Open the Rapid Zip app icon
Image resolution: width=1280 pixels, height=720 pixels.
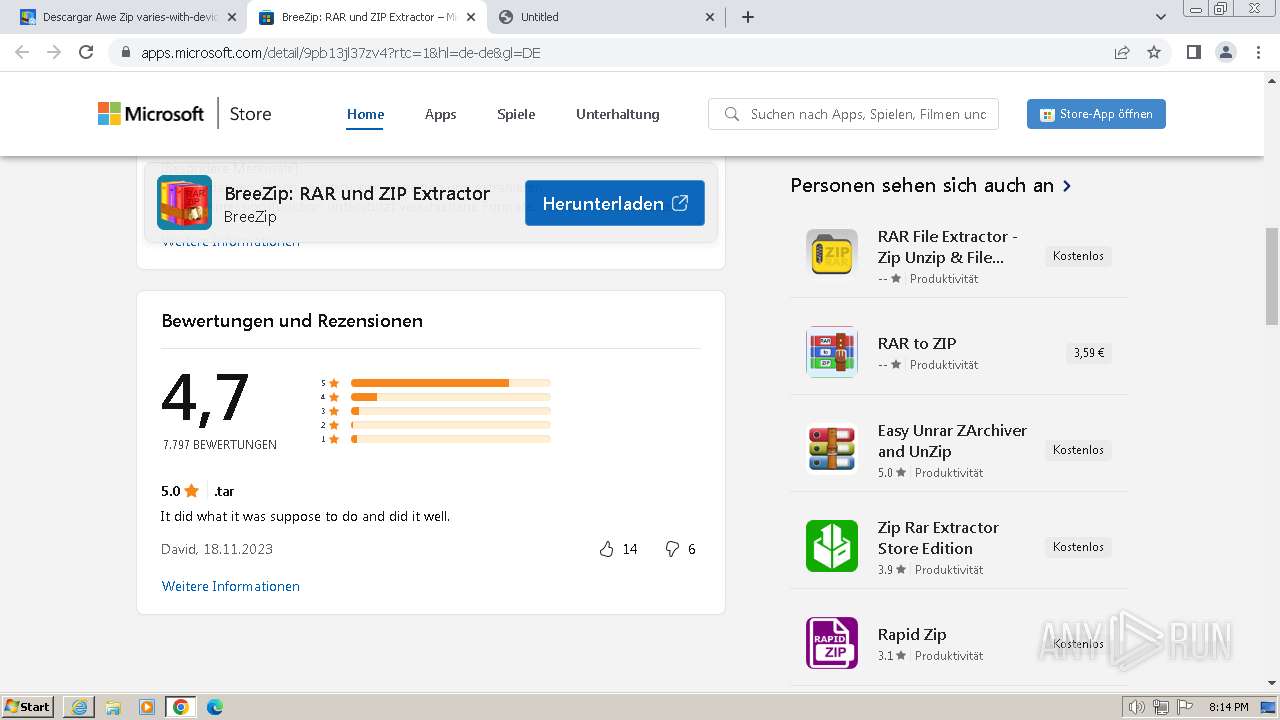click(x=832, y=643)
